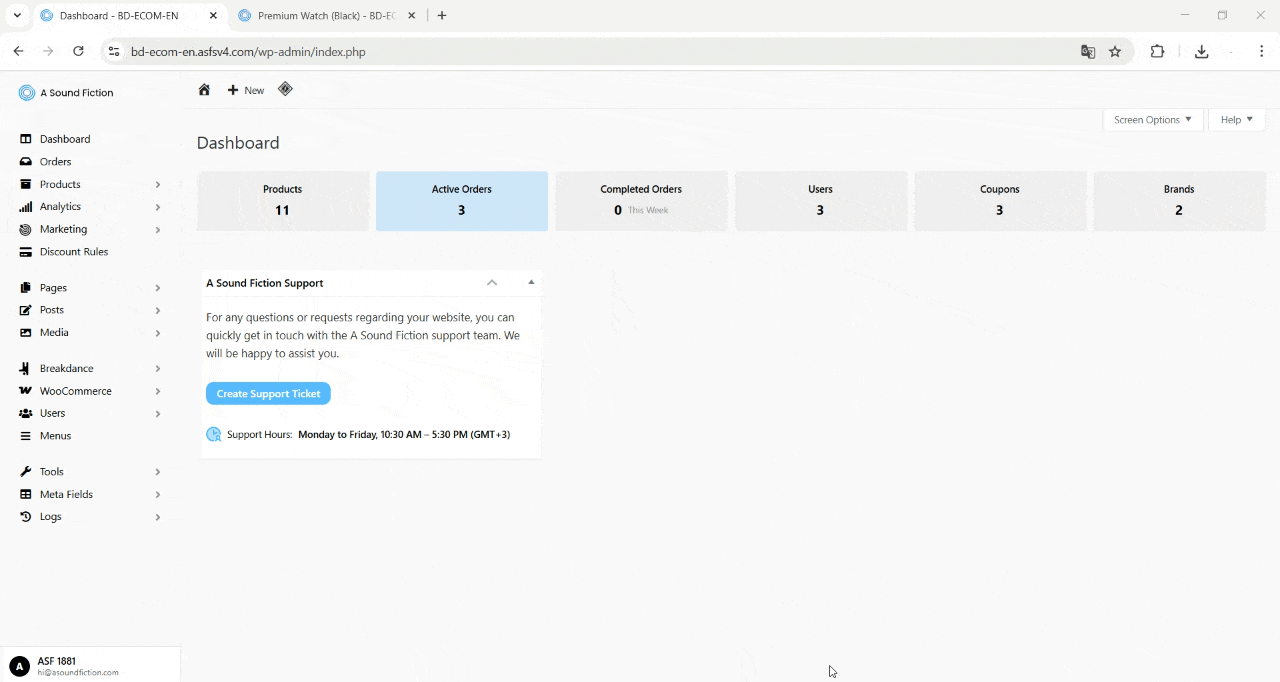Click the home icon in admin bar
Image resolution: width=1280 pixels, height=682 pixels.
[204, 90]
